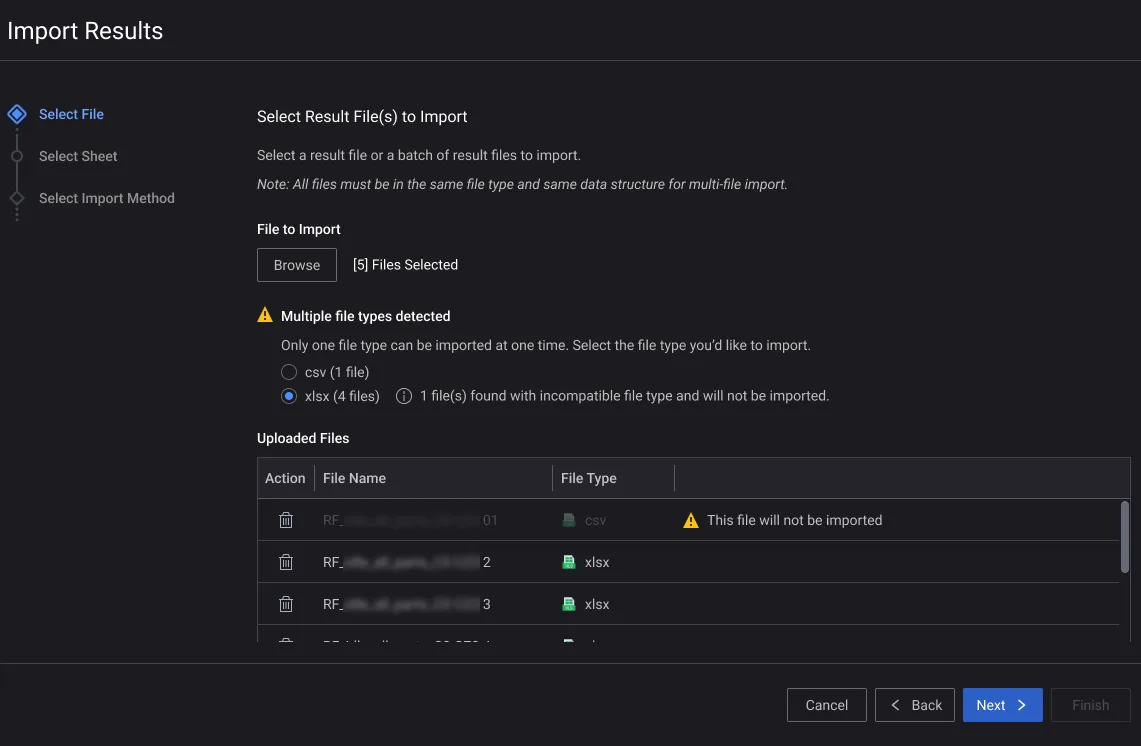Click the 'Uploaded Files' label
Viewport: 1141px width, 746px height.
coord(303,438)
